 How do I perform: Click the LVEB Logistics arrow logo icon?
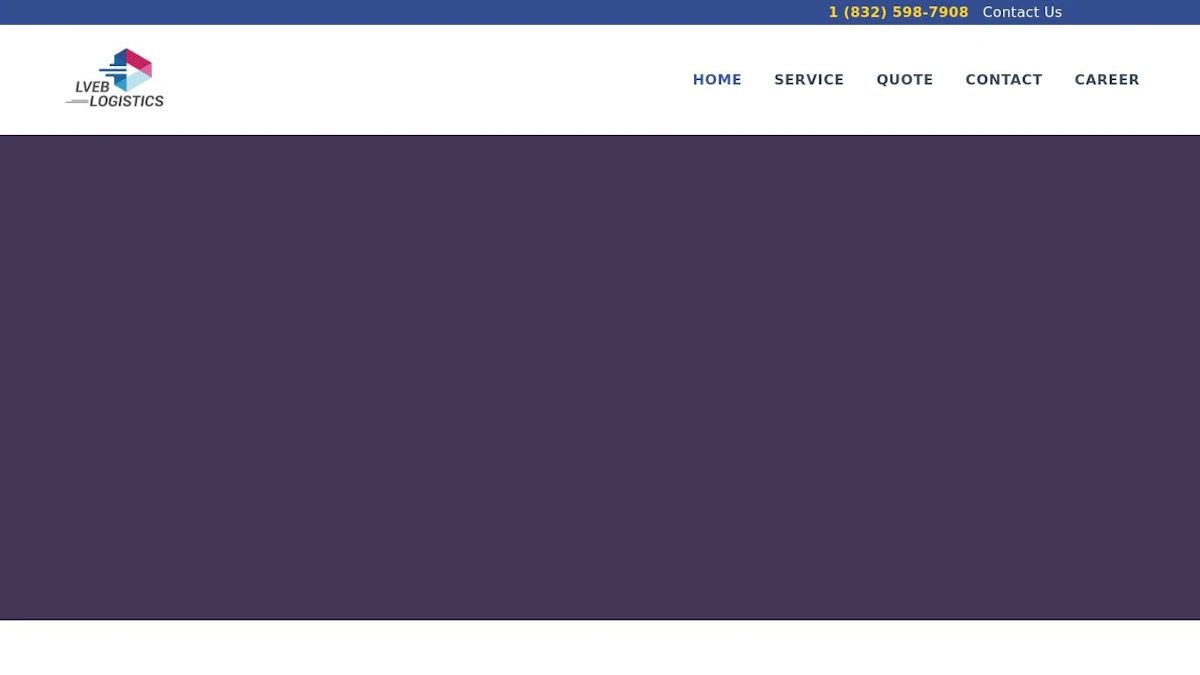tap(126, 69)
